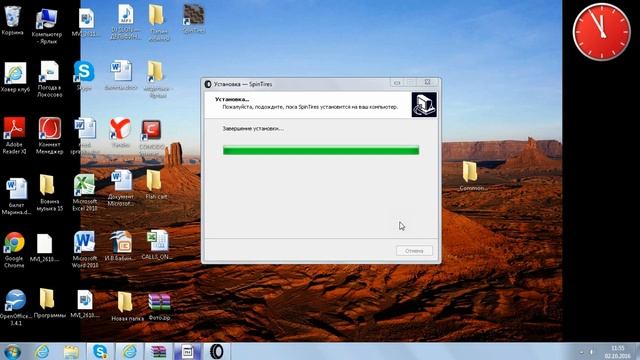Switch to SpinTires tire icon on taskbar
Screen dimensions: 640x360
click(216, 351)
